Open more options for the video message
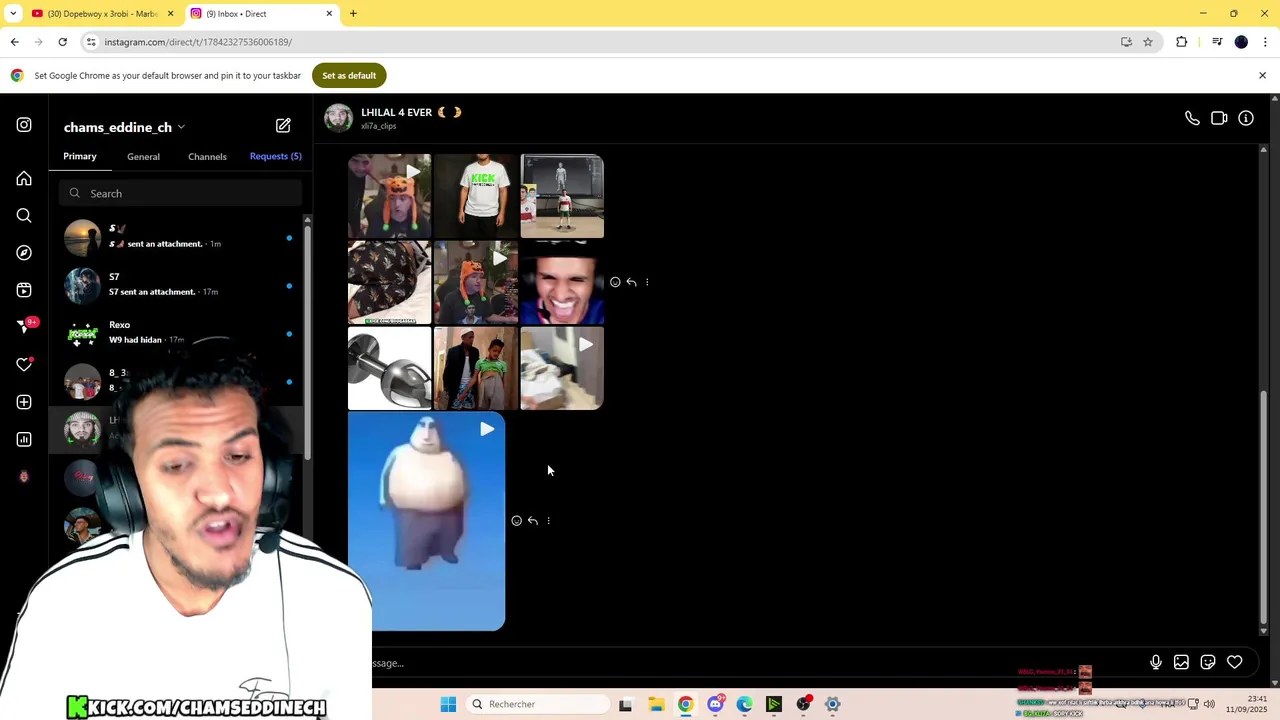 (x=548, y=521)
